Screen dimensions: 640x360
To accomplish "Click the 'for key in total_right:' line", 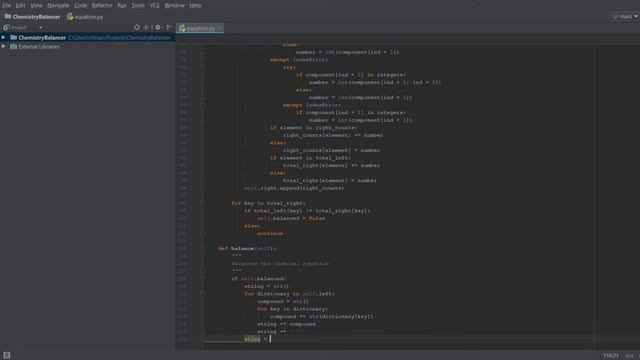I will point(268,203).
